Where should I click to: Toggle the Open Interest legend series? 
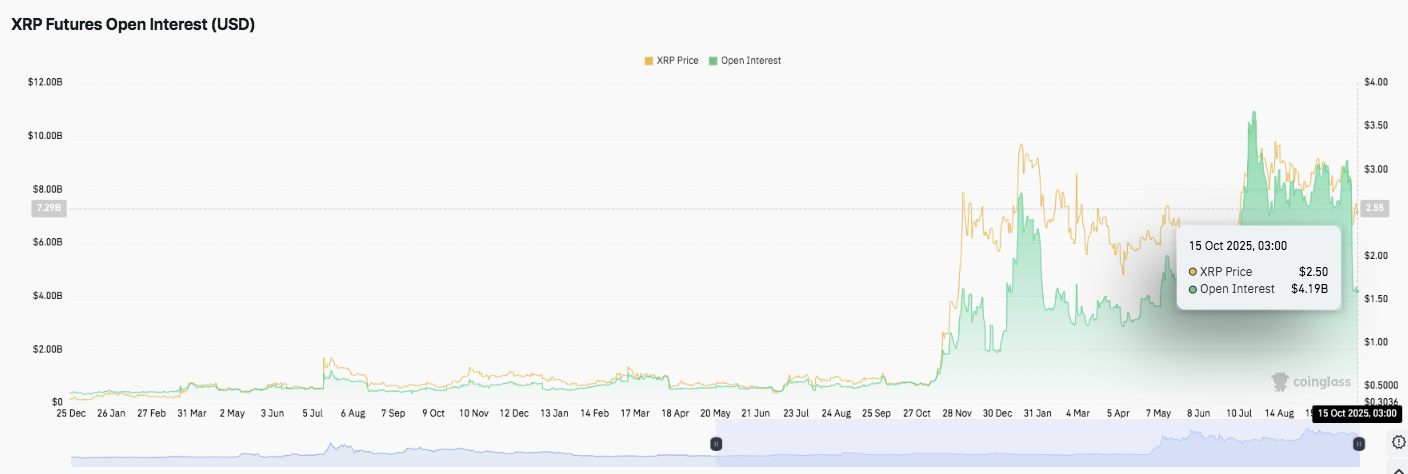point(745,61)
